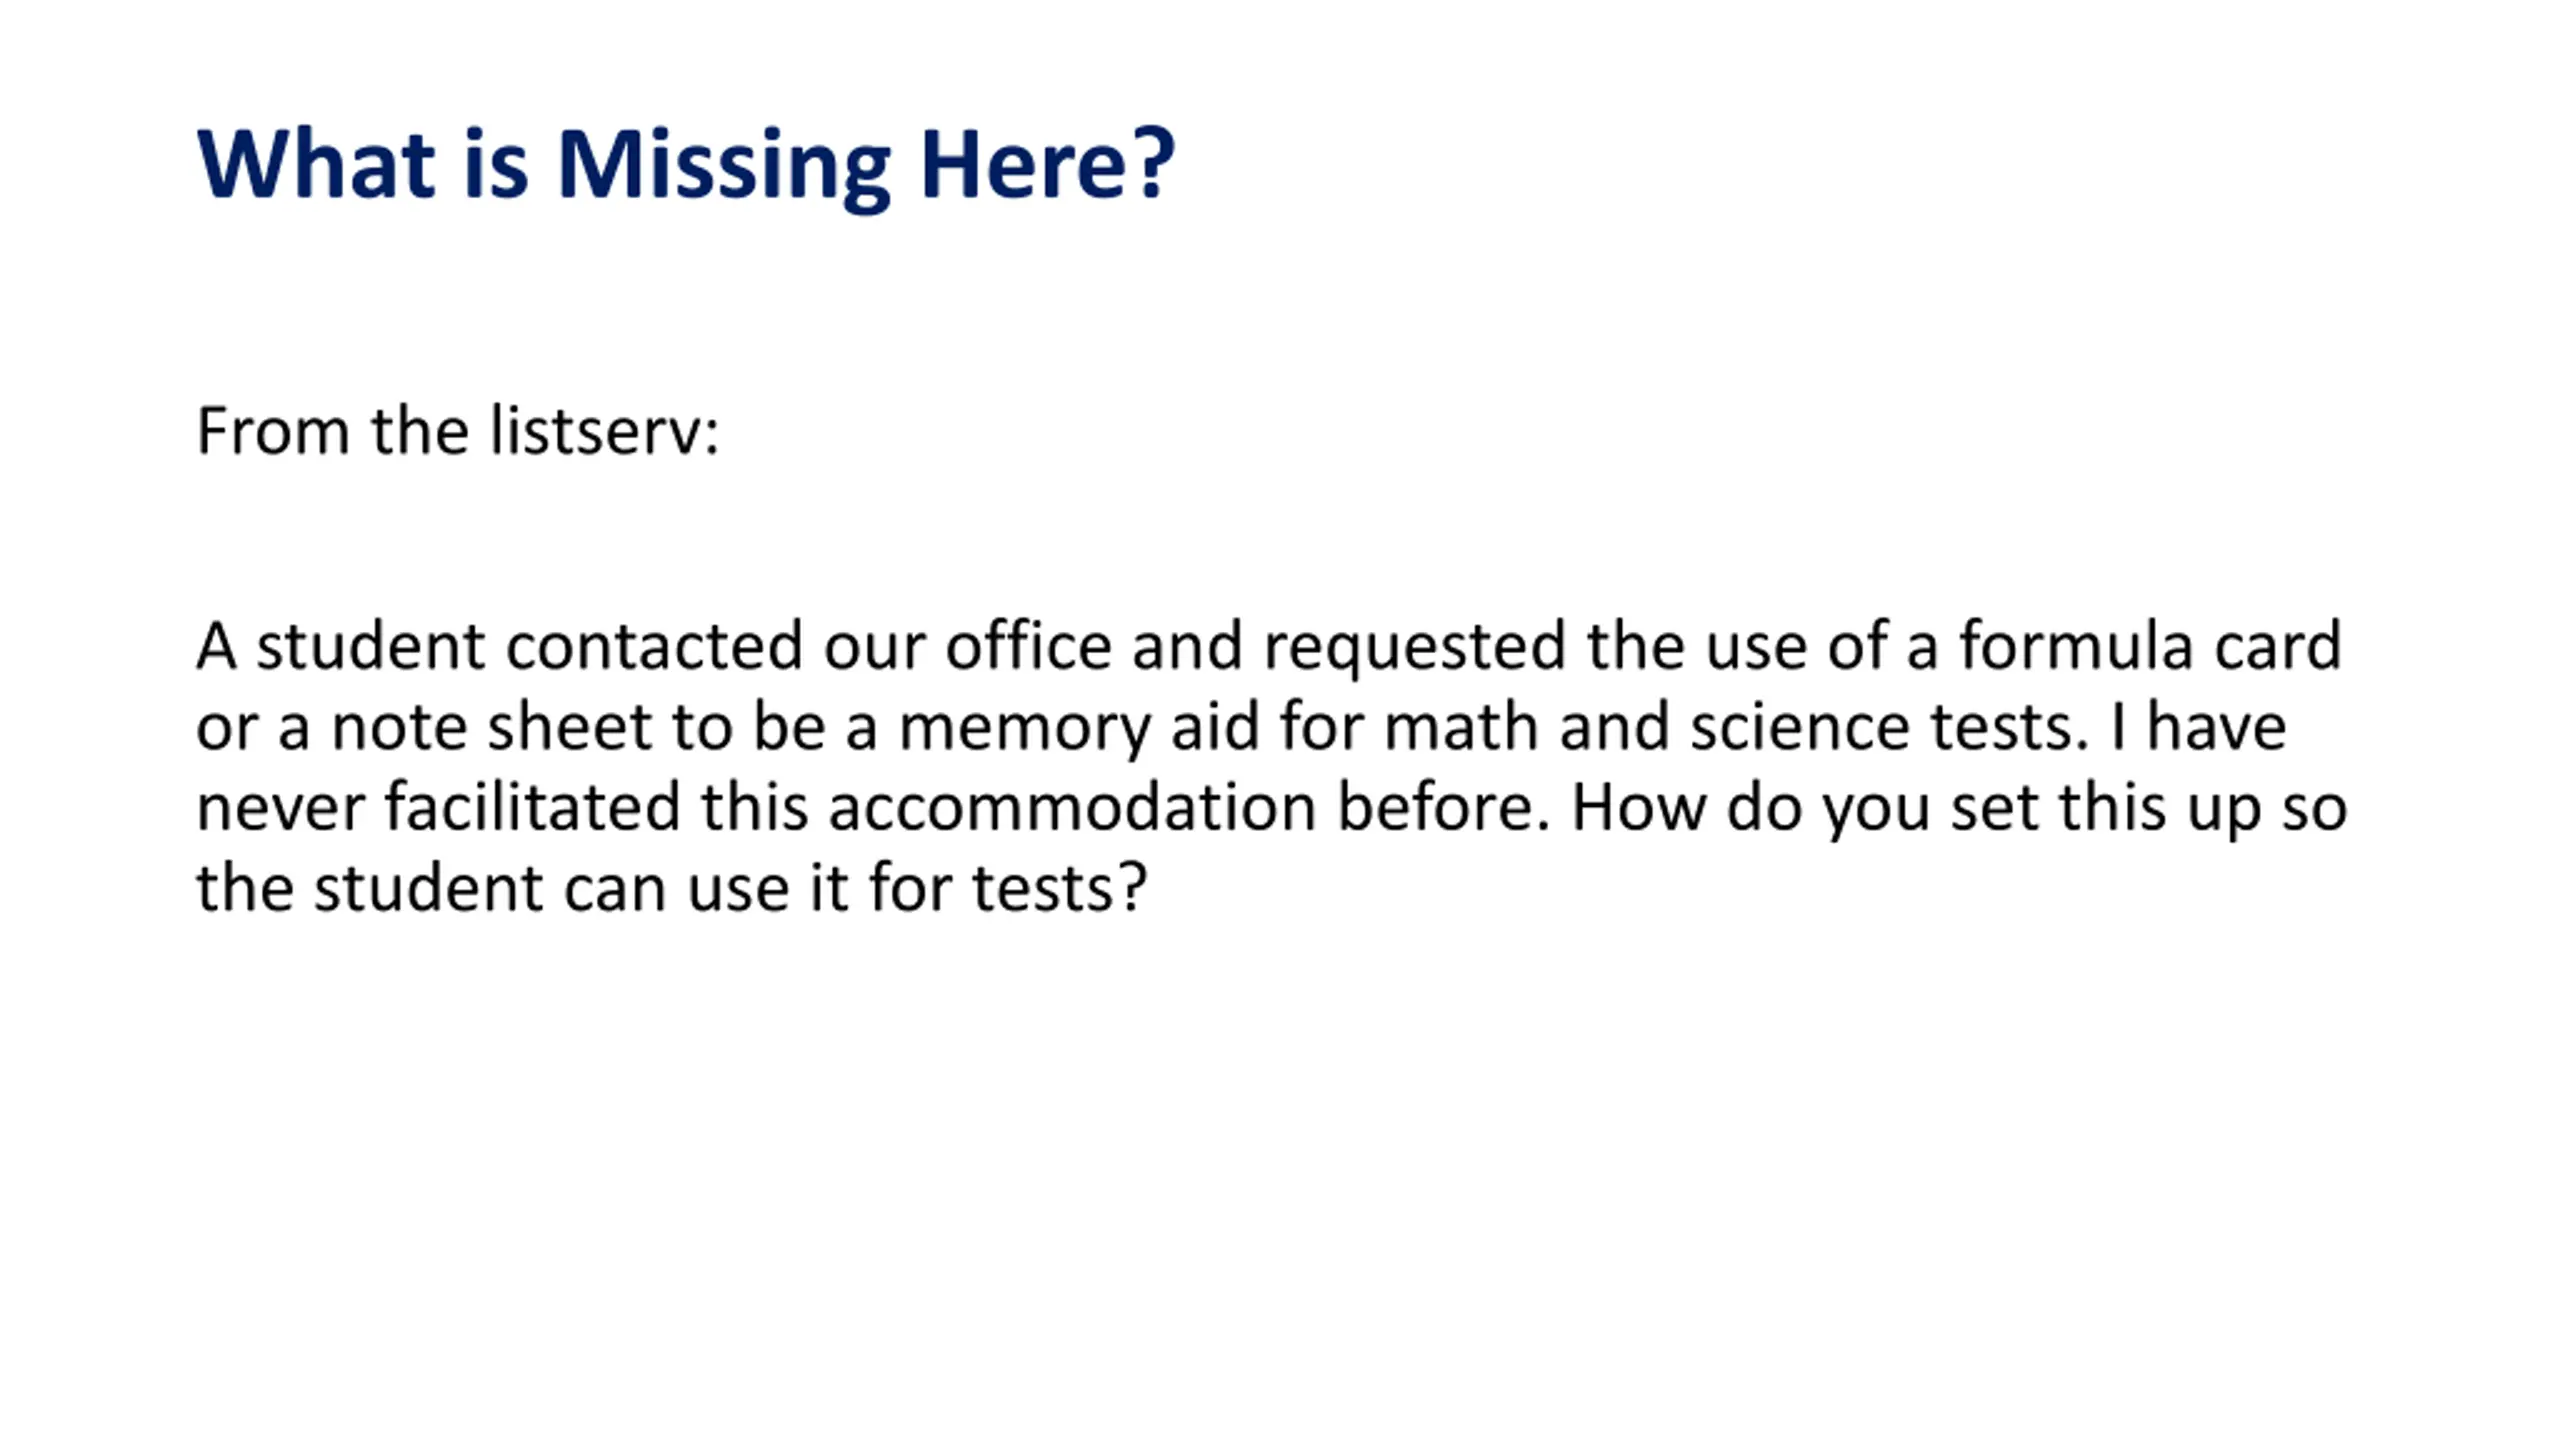The width and height of the screenshot is (2560, 1440).
Task: Click the word 'facilitated' in the paragraph
Action: [x=532, y=806]
